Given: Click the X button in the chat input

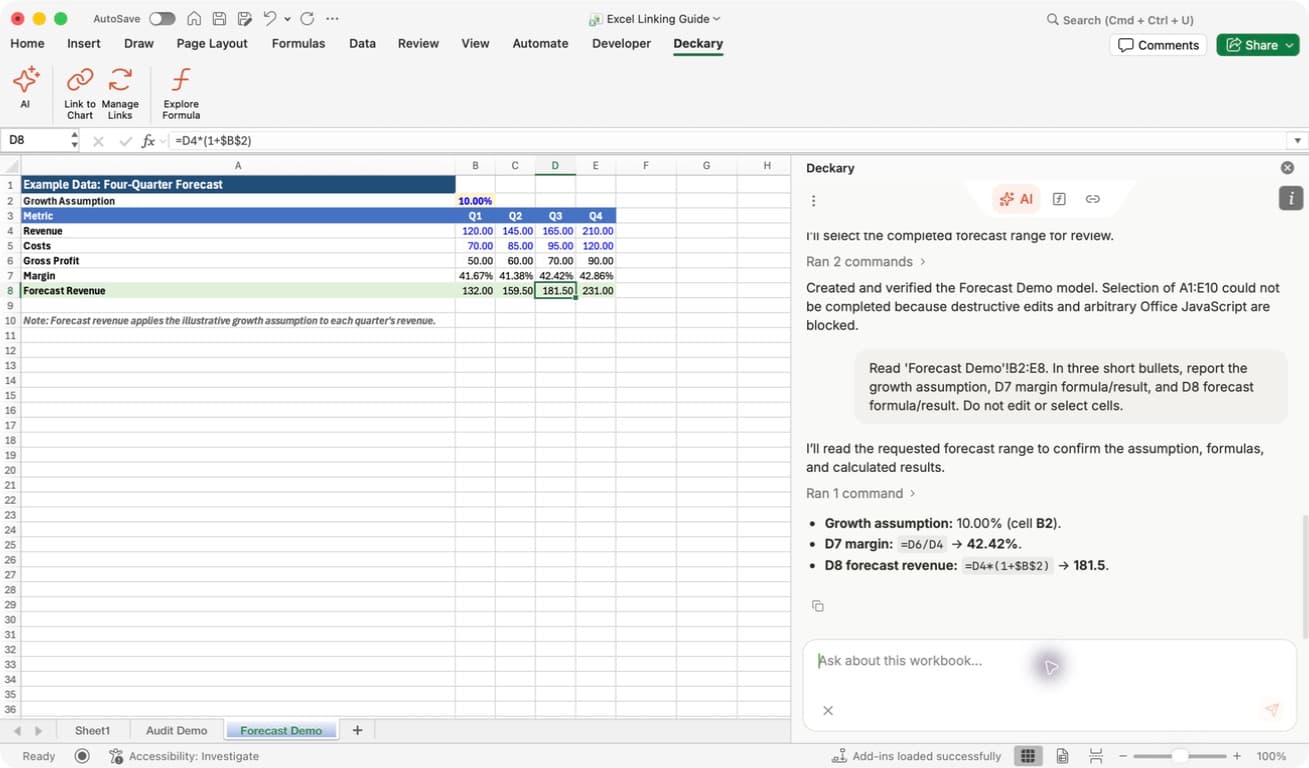Looking at the screenshot, I should click(x=828, y=710).
